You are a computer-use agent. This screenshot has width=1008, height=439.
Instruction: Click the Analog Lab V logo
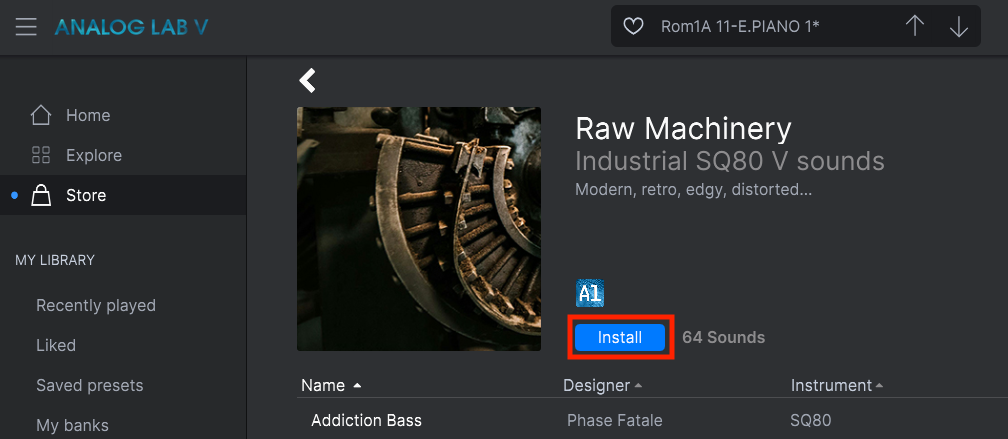[x=132, y=27]
